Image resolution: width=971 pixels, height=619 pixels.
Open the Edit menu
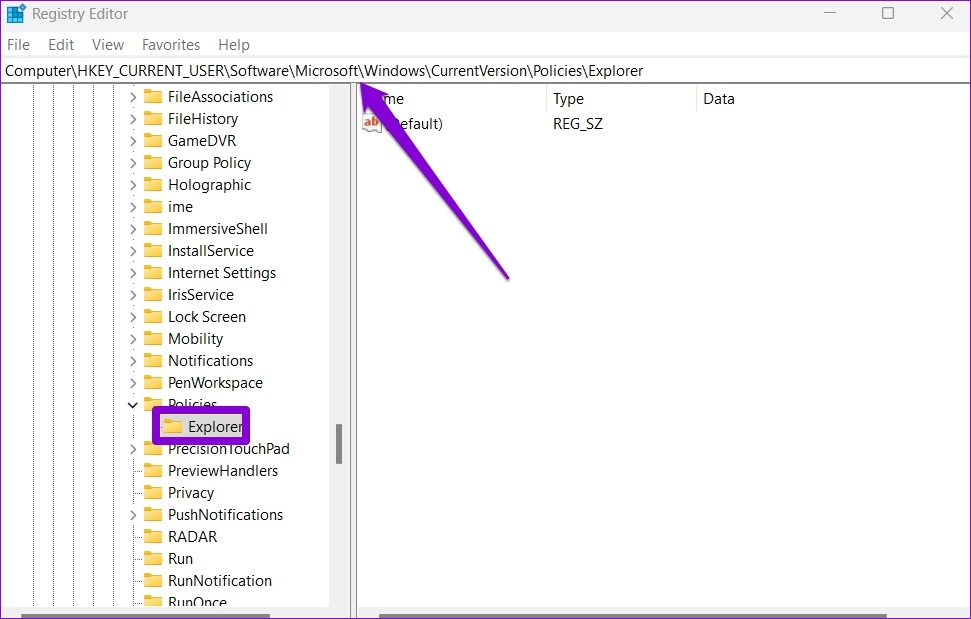pyautogui.click(x=62, y=45)
